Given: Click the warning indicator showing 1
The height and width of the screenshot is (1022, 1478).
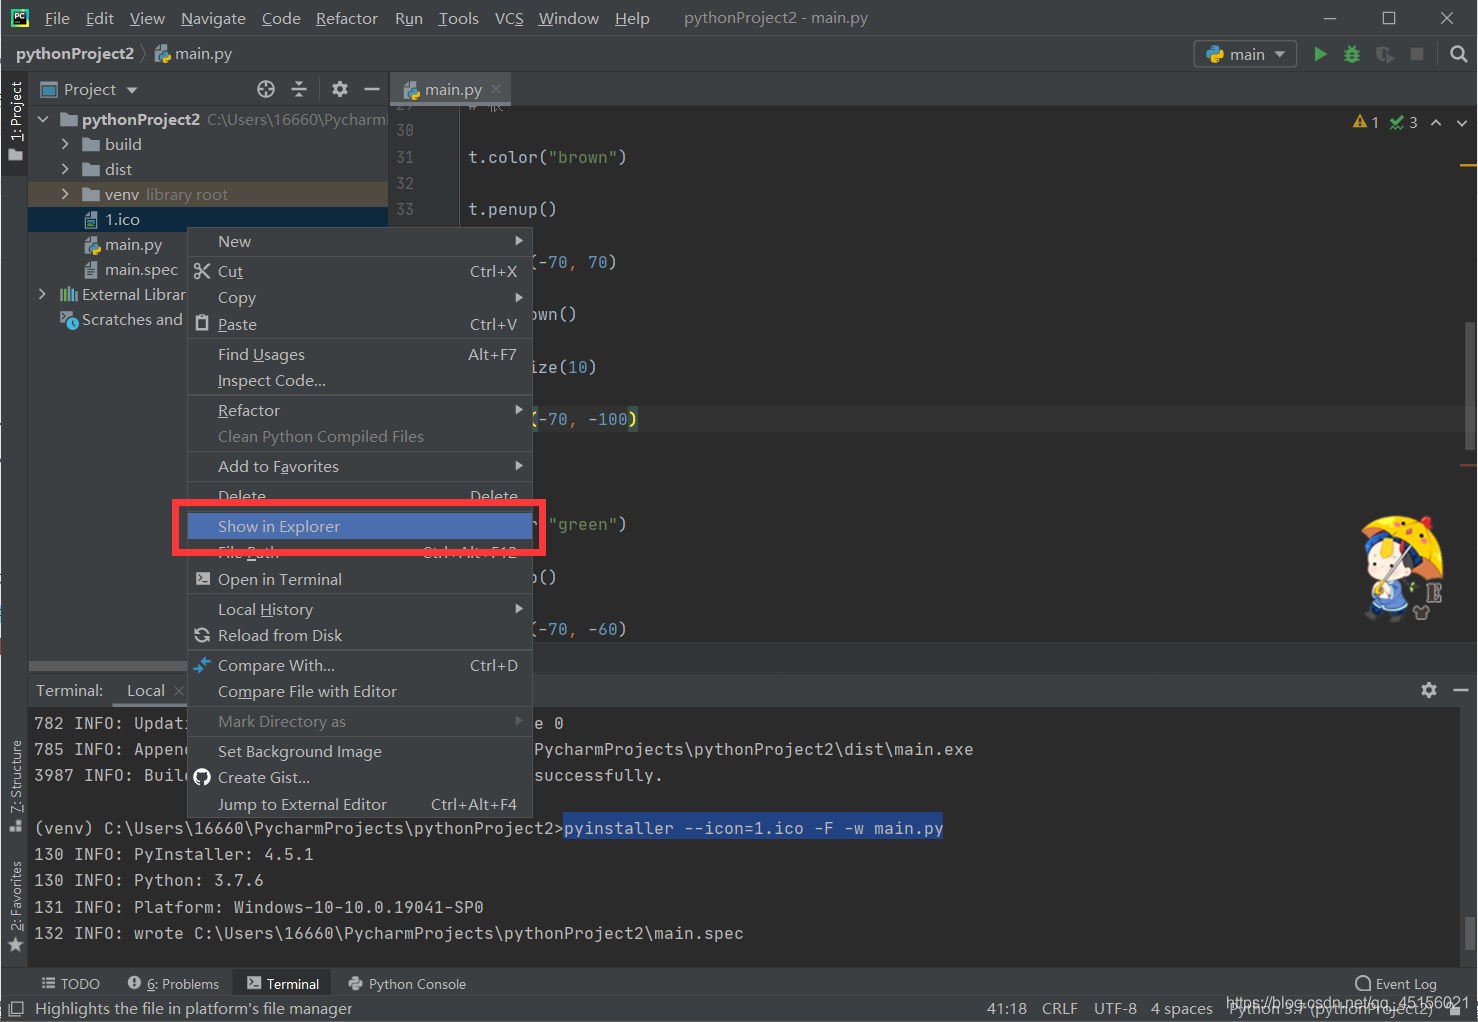Looking at the screenshot, I should pos(1366,122).
